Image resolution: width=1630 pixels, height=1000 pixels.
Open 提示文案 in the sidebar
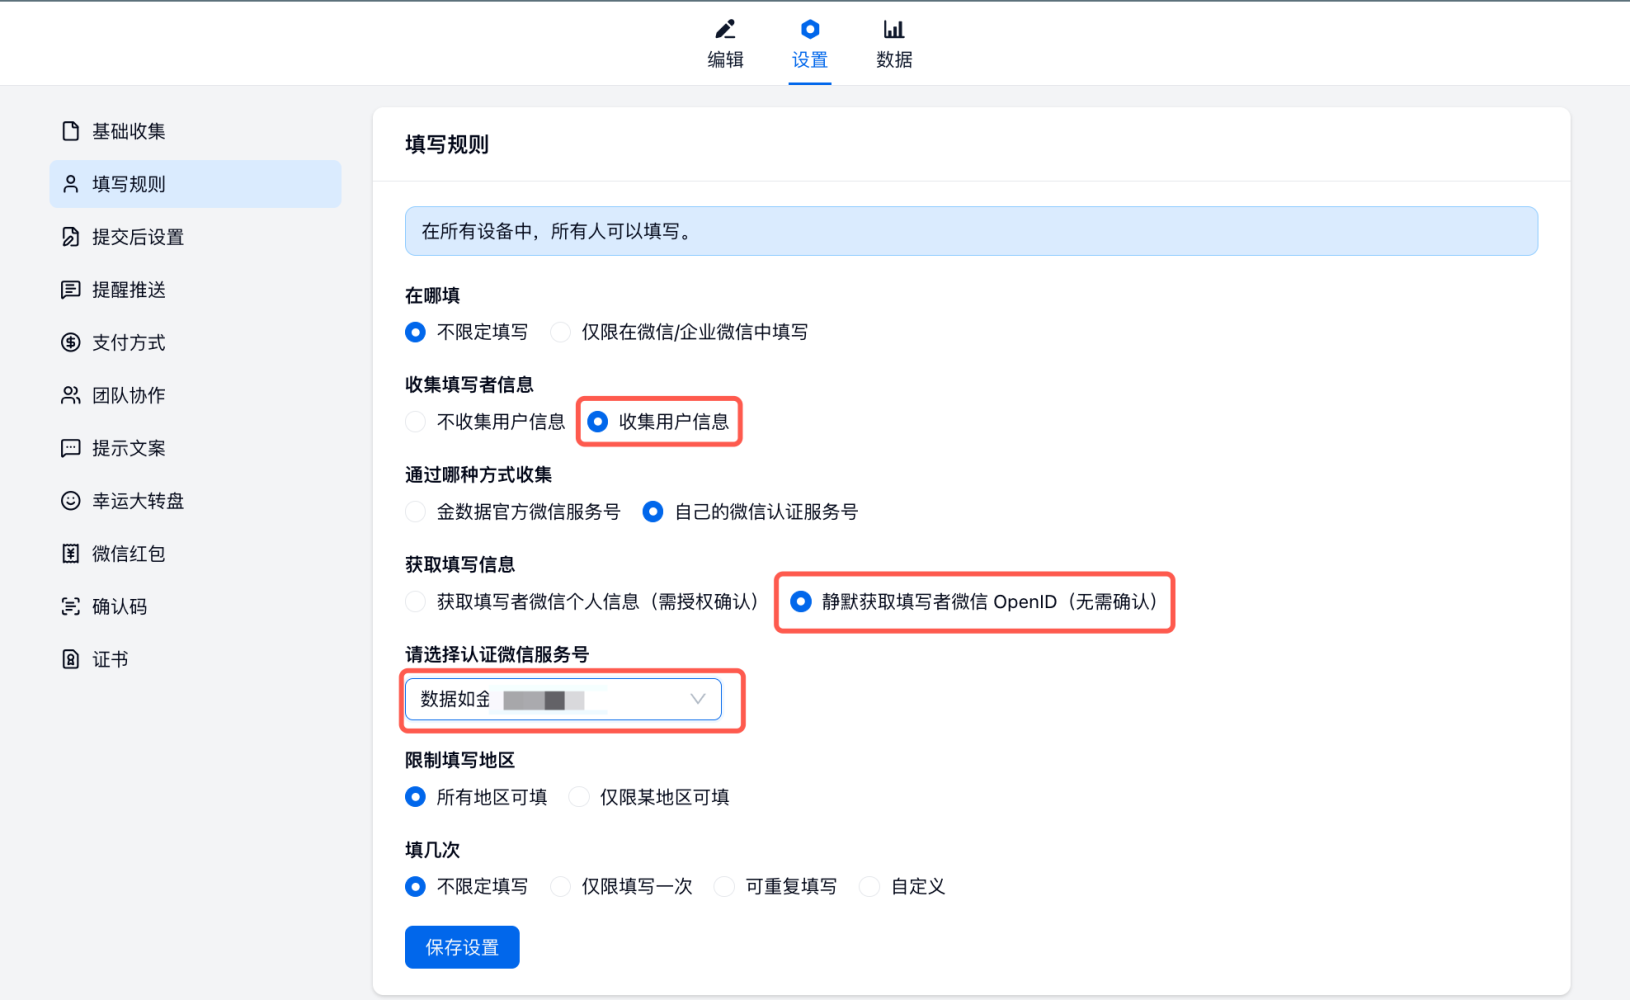[x=196, y=448]
